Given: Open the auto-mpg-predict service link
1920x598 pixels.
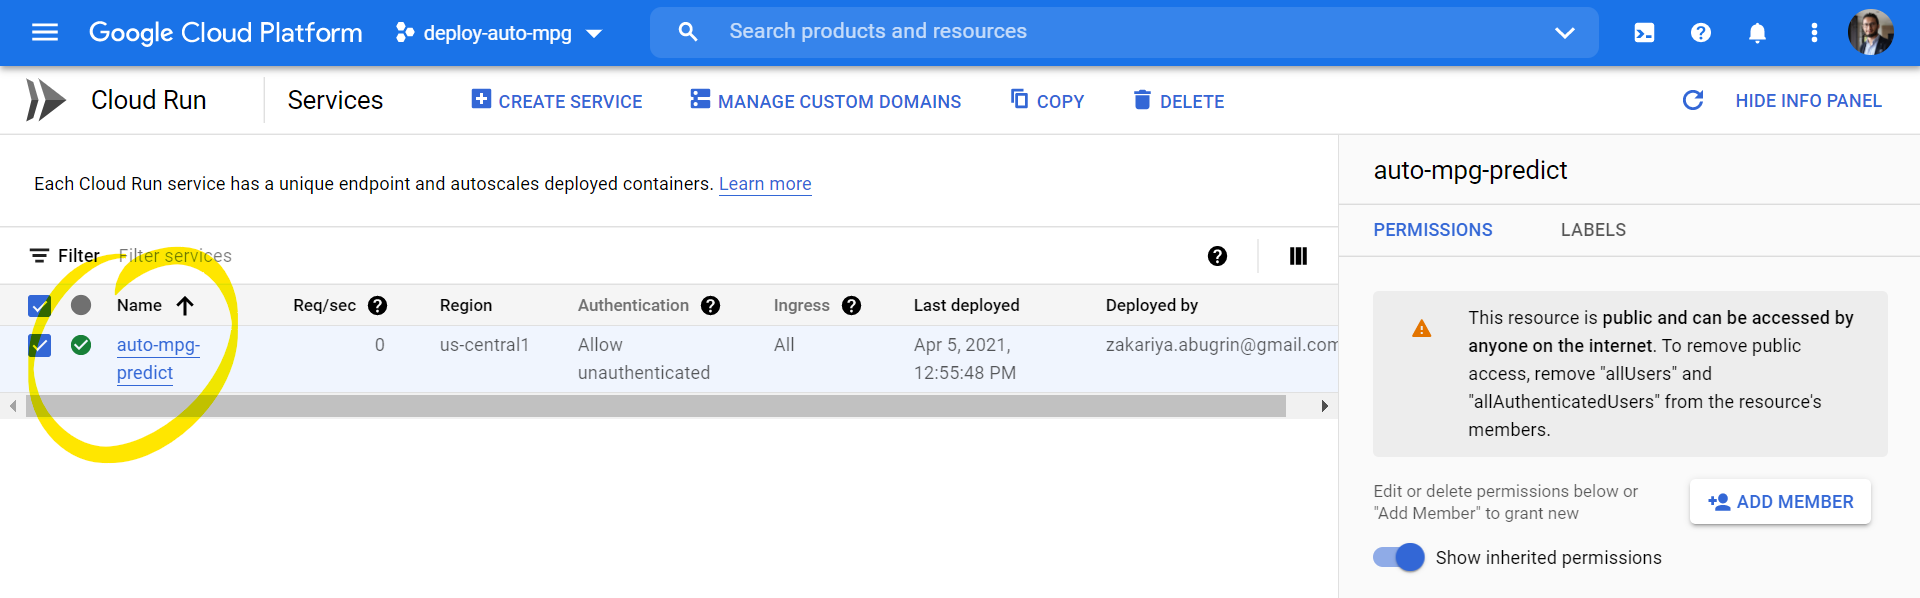Looking at the screenshot, I should tap(158, 359).
